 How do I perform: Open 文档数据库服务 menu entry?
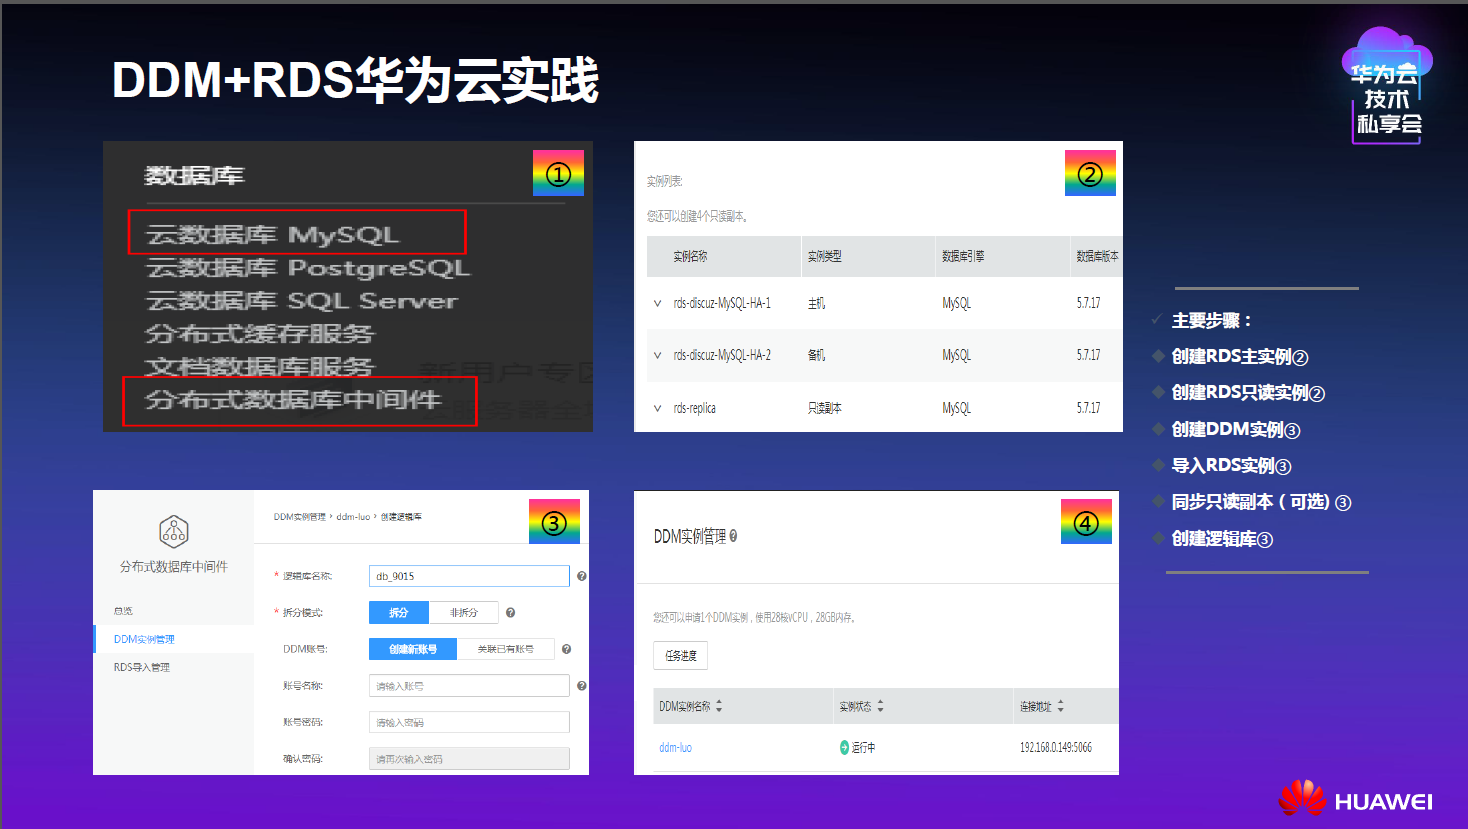pos(259,367)
